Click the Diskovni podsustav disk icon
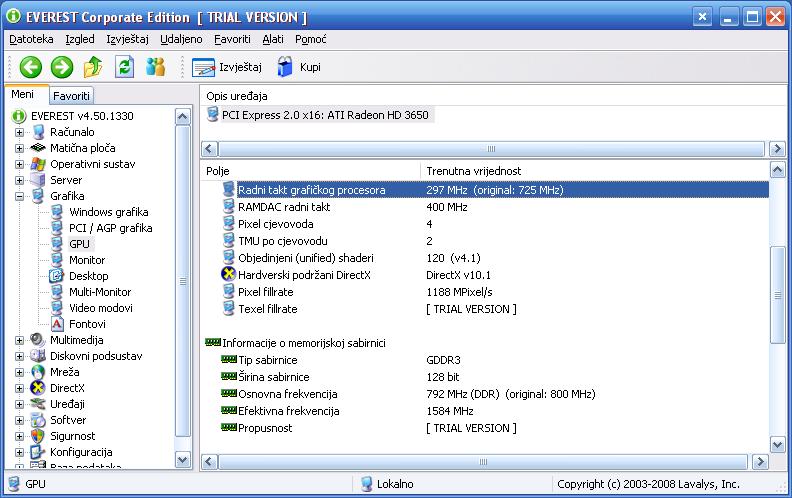The height and width of the screenshot is (498, 792). (x=38, y=356)
